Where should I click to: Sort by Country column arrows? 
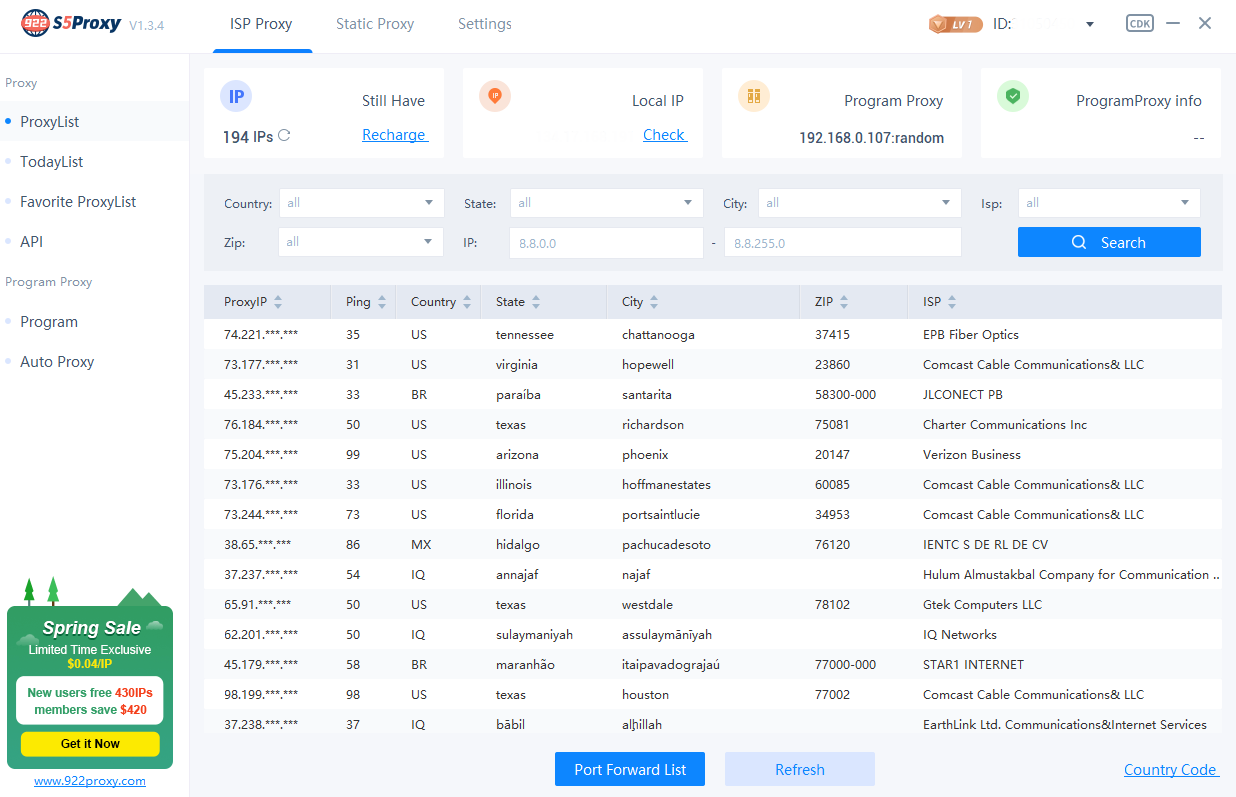(x=467, y=302)
